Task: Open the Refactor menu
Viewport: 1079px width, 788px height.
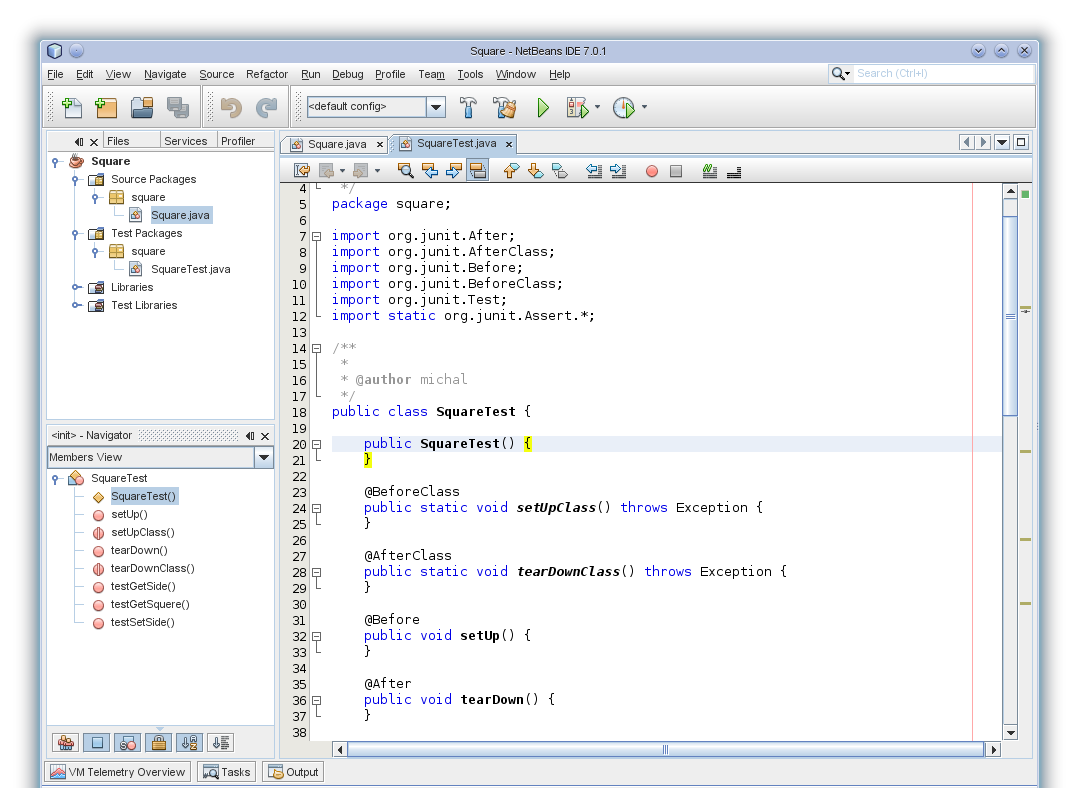Action: click(267, 74)
